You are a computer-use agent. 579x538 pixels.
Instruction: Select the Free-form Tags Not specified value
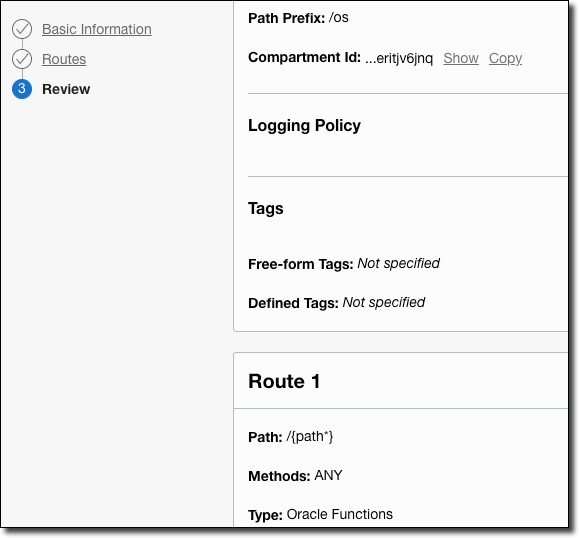[x=398, y=263]
